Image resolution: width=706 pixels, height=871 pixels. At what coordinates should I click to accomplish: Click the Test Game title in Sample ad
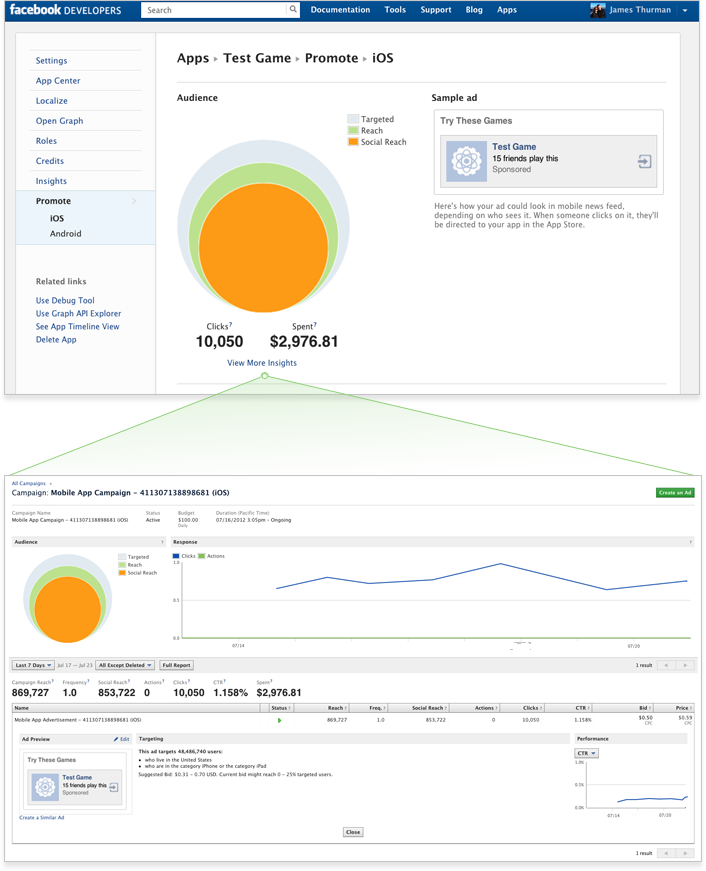tap(514, 147)
